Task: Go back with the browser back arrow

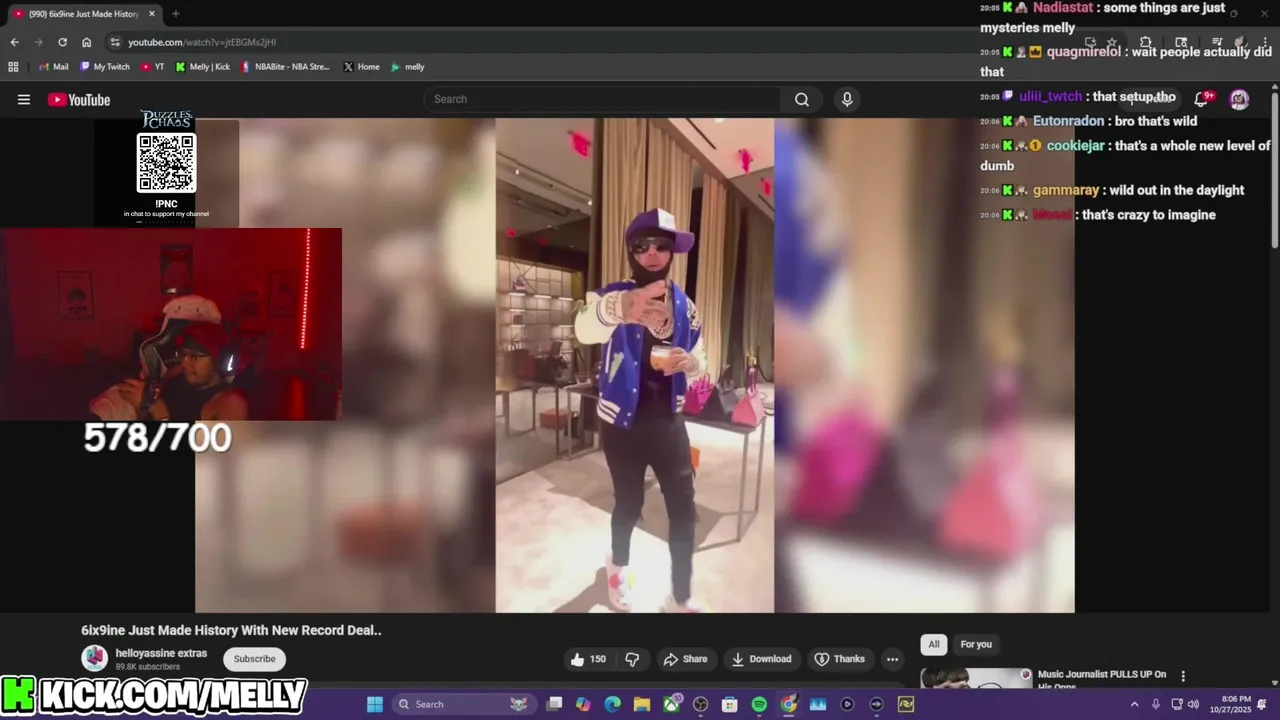Action: [x=14, y=42]
